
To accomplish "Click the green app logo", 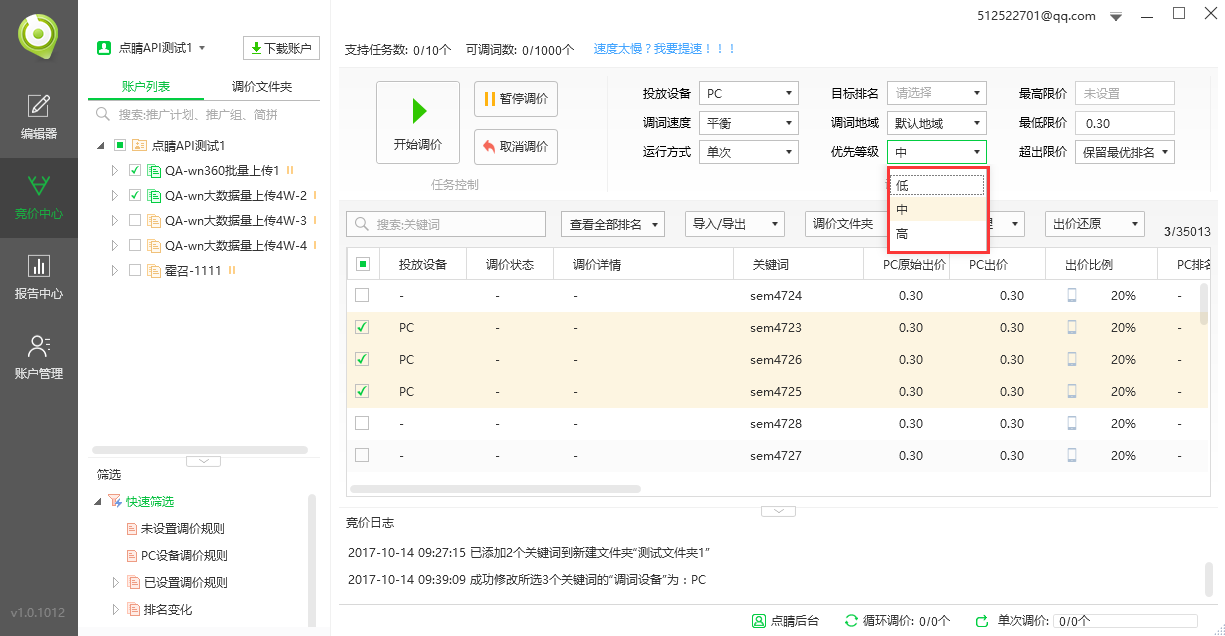I will click(39, 35).
